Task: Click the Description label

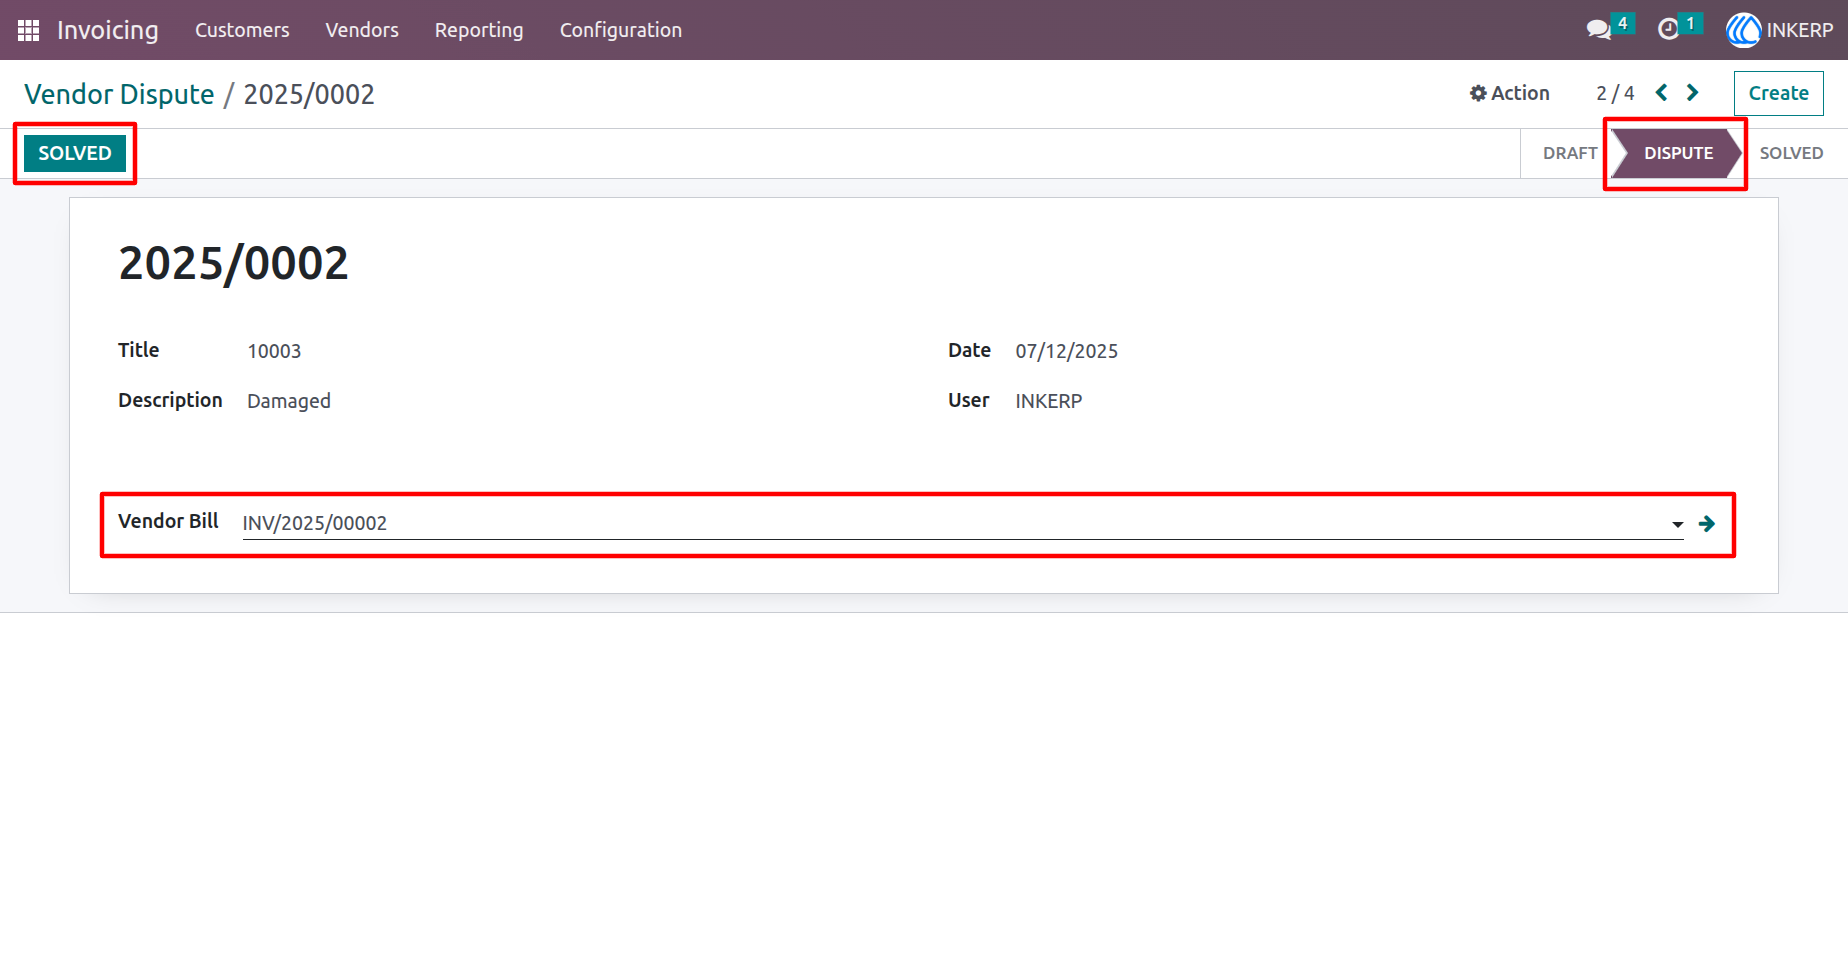Action: [170, 400]
